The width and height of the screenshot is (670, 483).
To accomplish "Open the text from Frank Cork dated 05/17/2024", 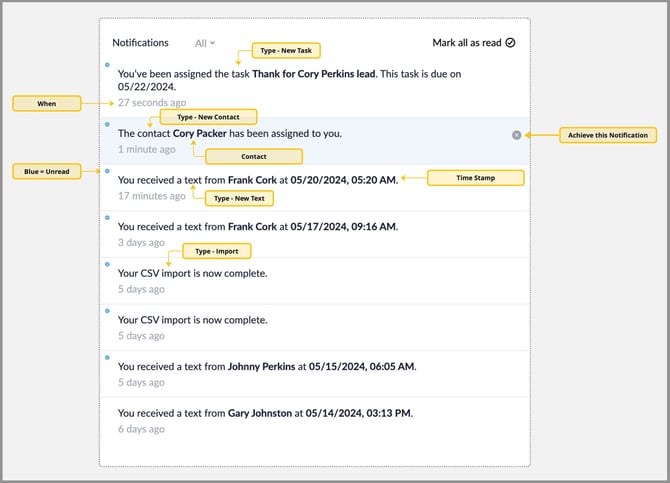I will [258, 227].
